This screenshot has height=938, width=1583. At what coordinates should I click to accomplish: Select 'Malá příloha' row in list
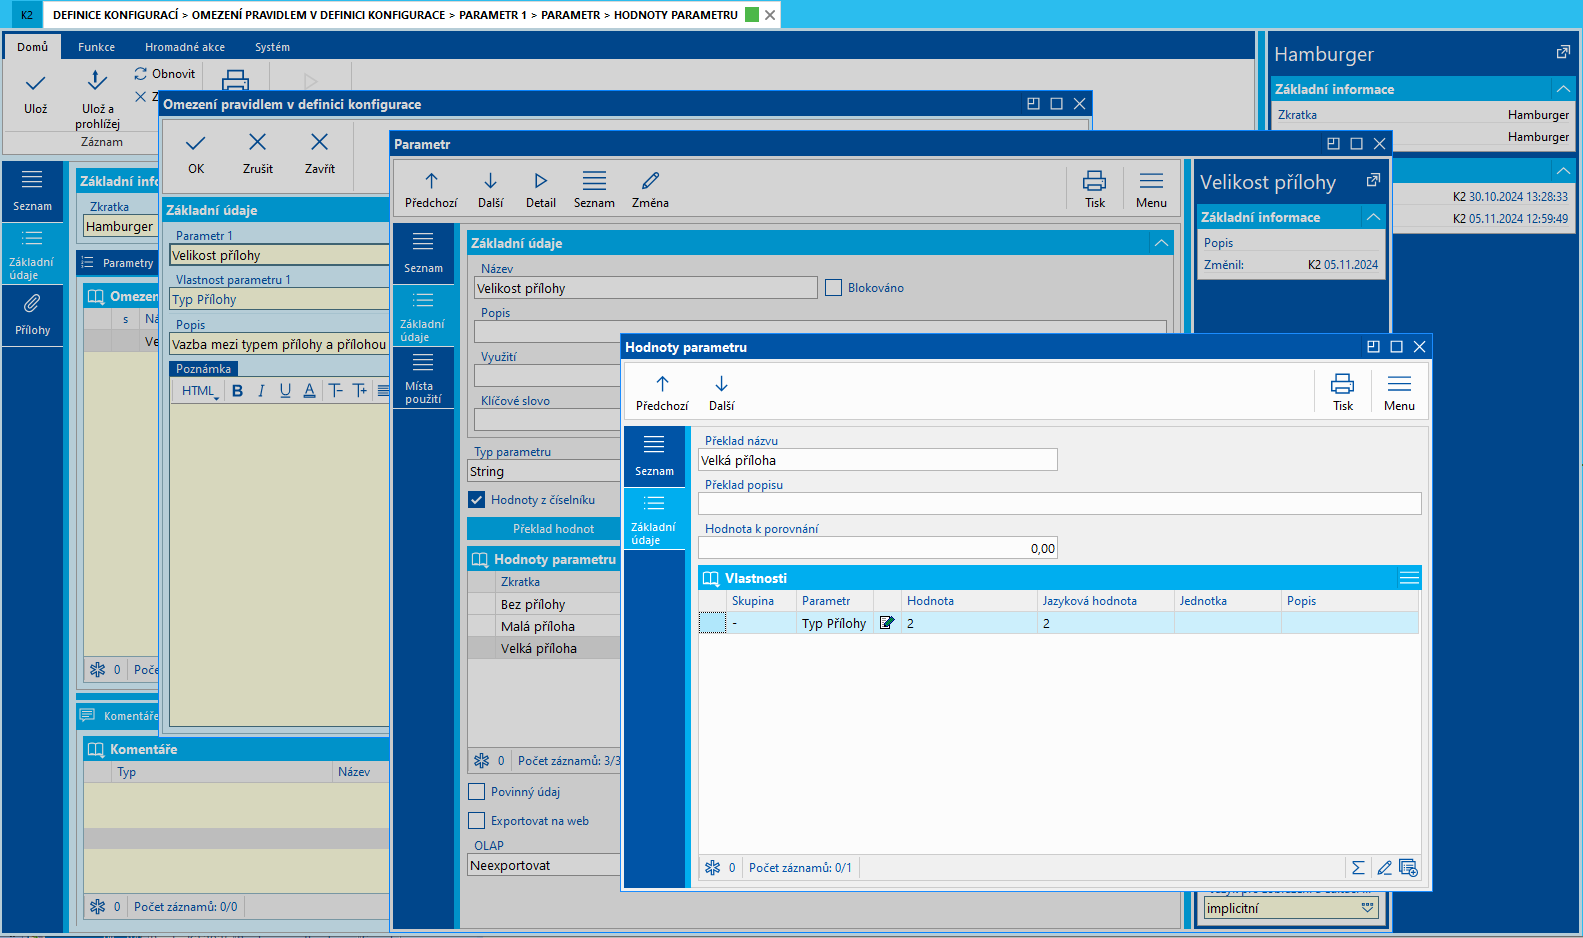tap(544, 626)
